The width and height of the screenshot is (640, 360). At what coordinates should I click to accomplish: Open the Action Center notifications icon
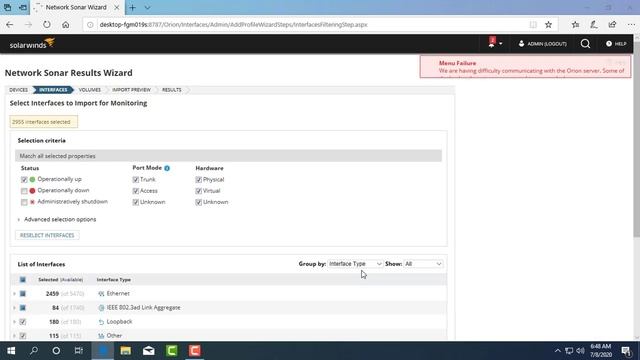pos(626,351)
